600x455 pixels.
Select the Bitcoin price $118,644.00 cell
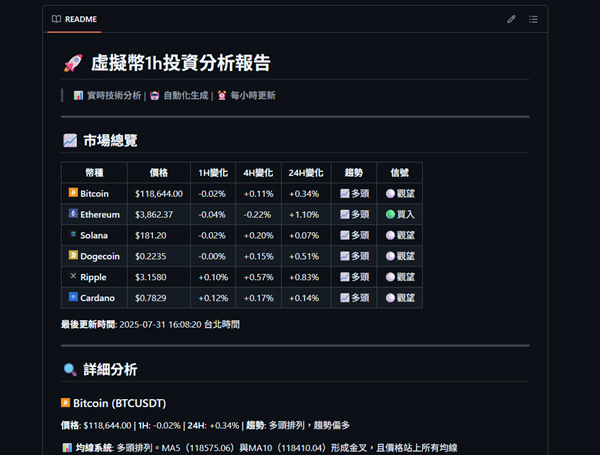tap(159, 194)
